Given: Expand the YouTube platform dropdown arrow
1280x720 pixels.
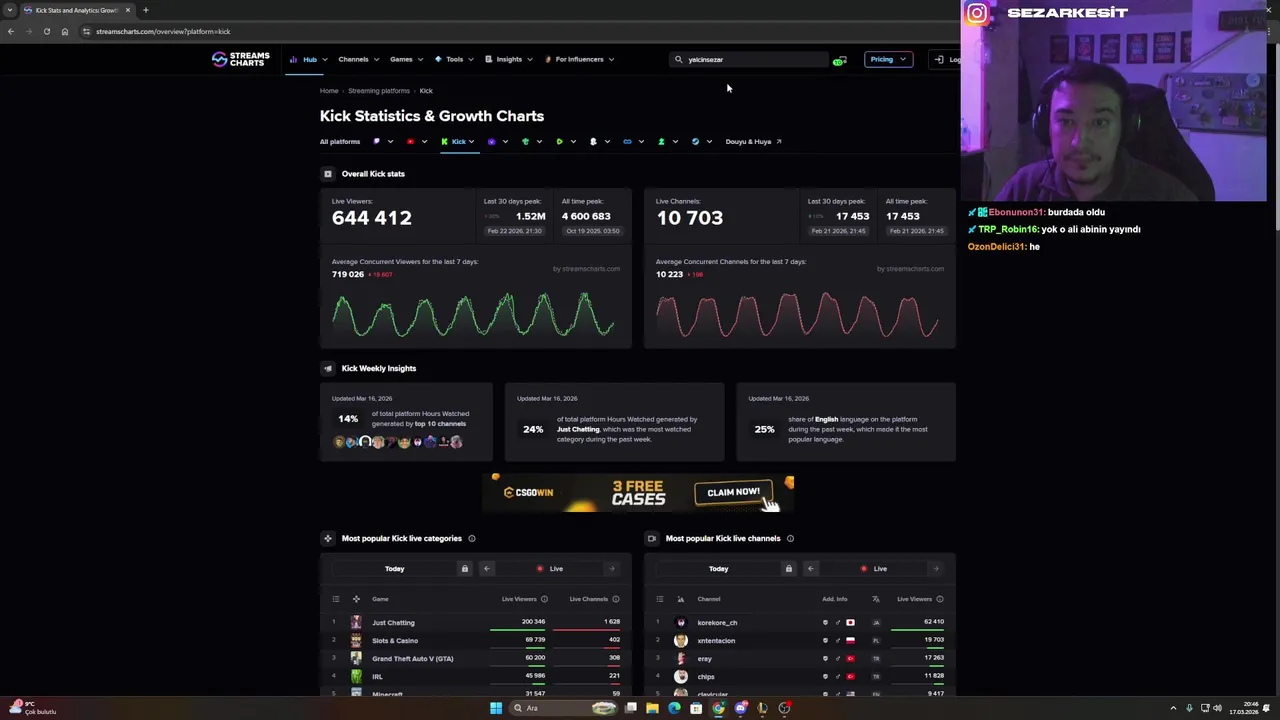Looking at the screenshot, I should [424, 141].
